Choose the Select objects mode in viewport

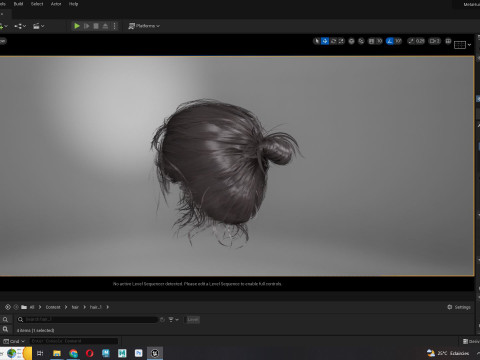coord(317,41)
